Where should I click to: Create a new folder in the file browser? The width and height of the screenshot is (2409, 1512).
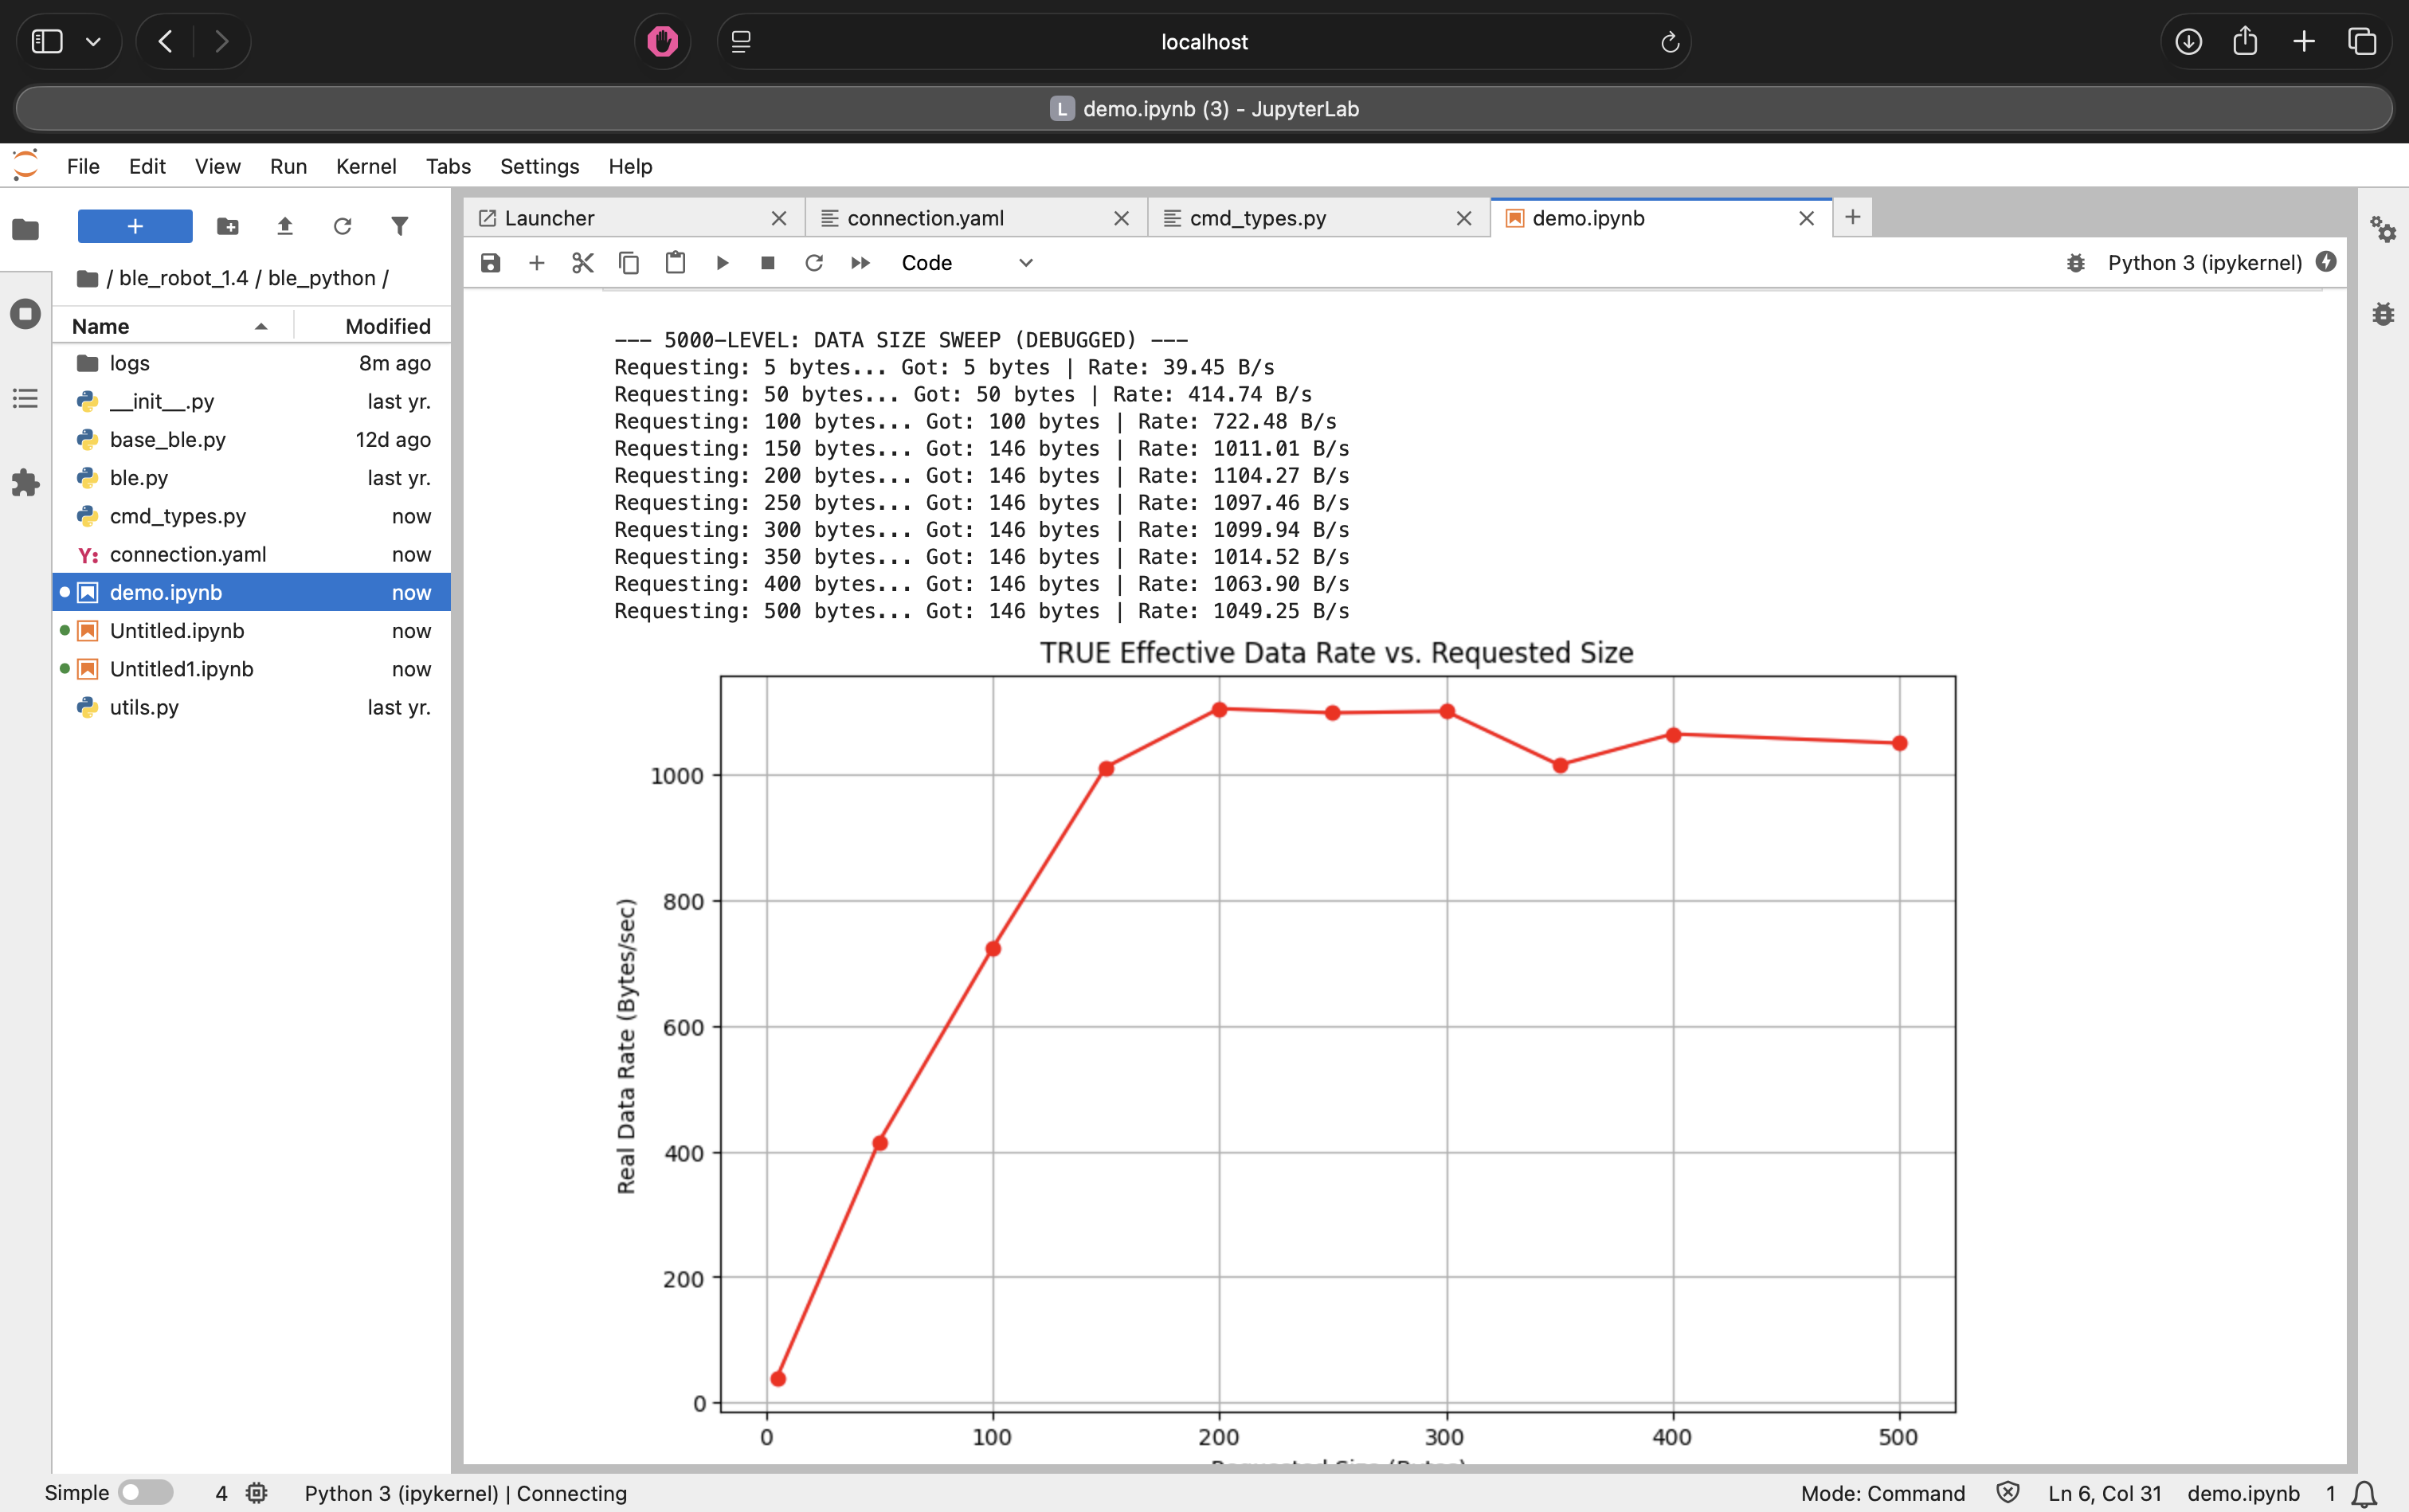tap(228, 227)
